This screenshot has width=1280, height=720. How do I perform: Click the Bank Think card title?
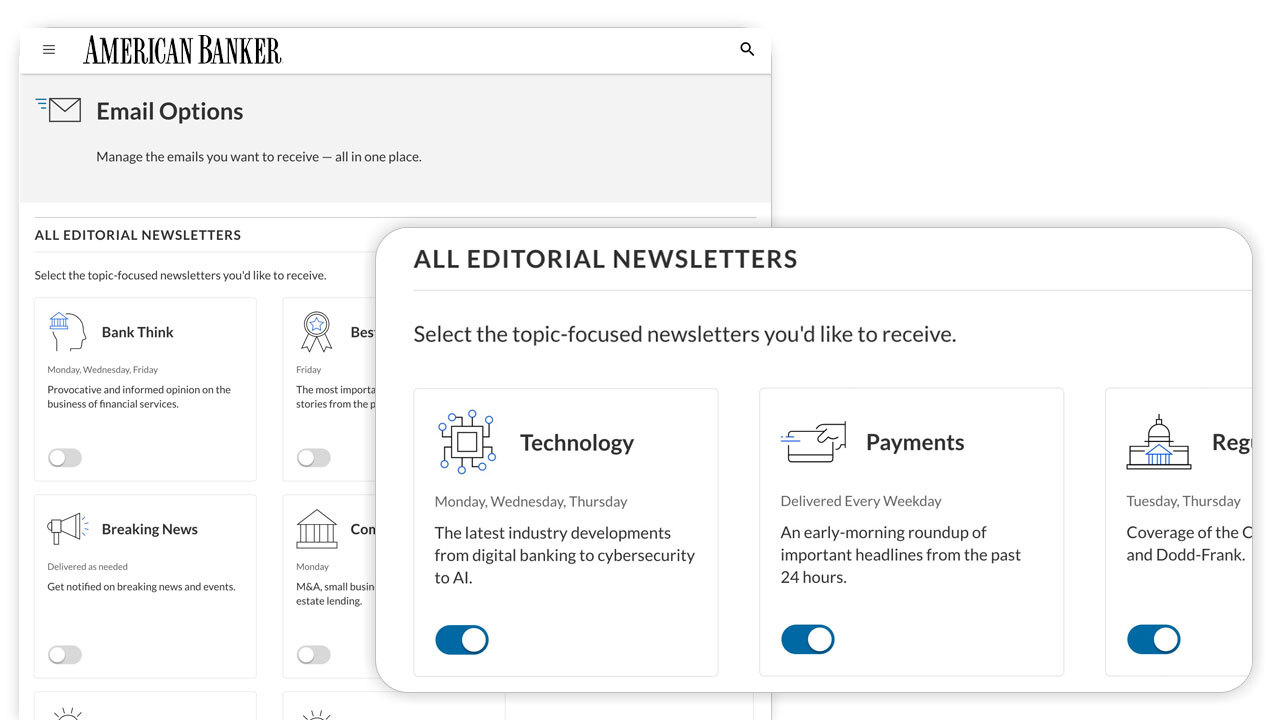coord(138,332)
